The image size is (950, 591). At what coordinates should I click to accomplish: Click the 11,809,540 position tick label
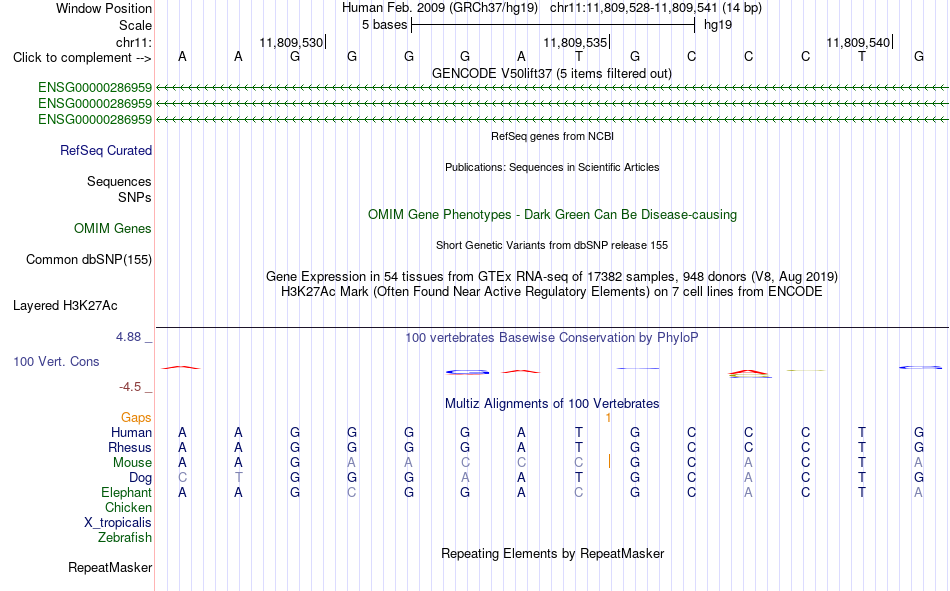tap(858, 42)
